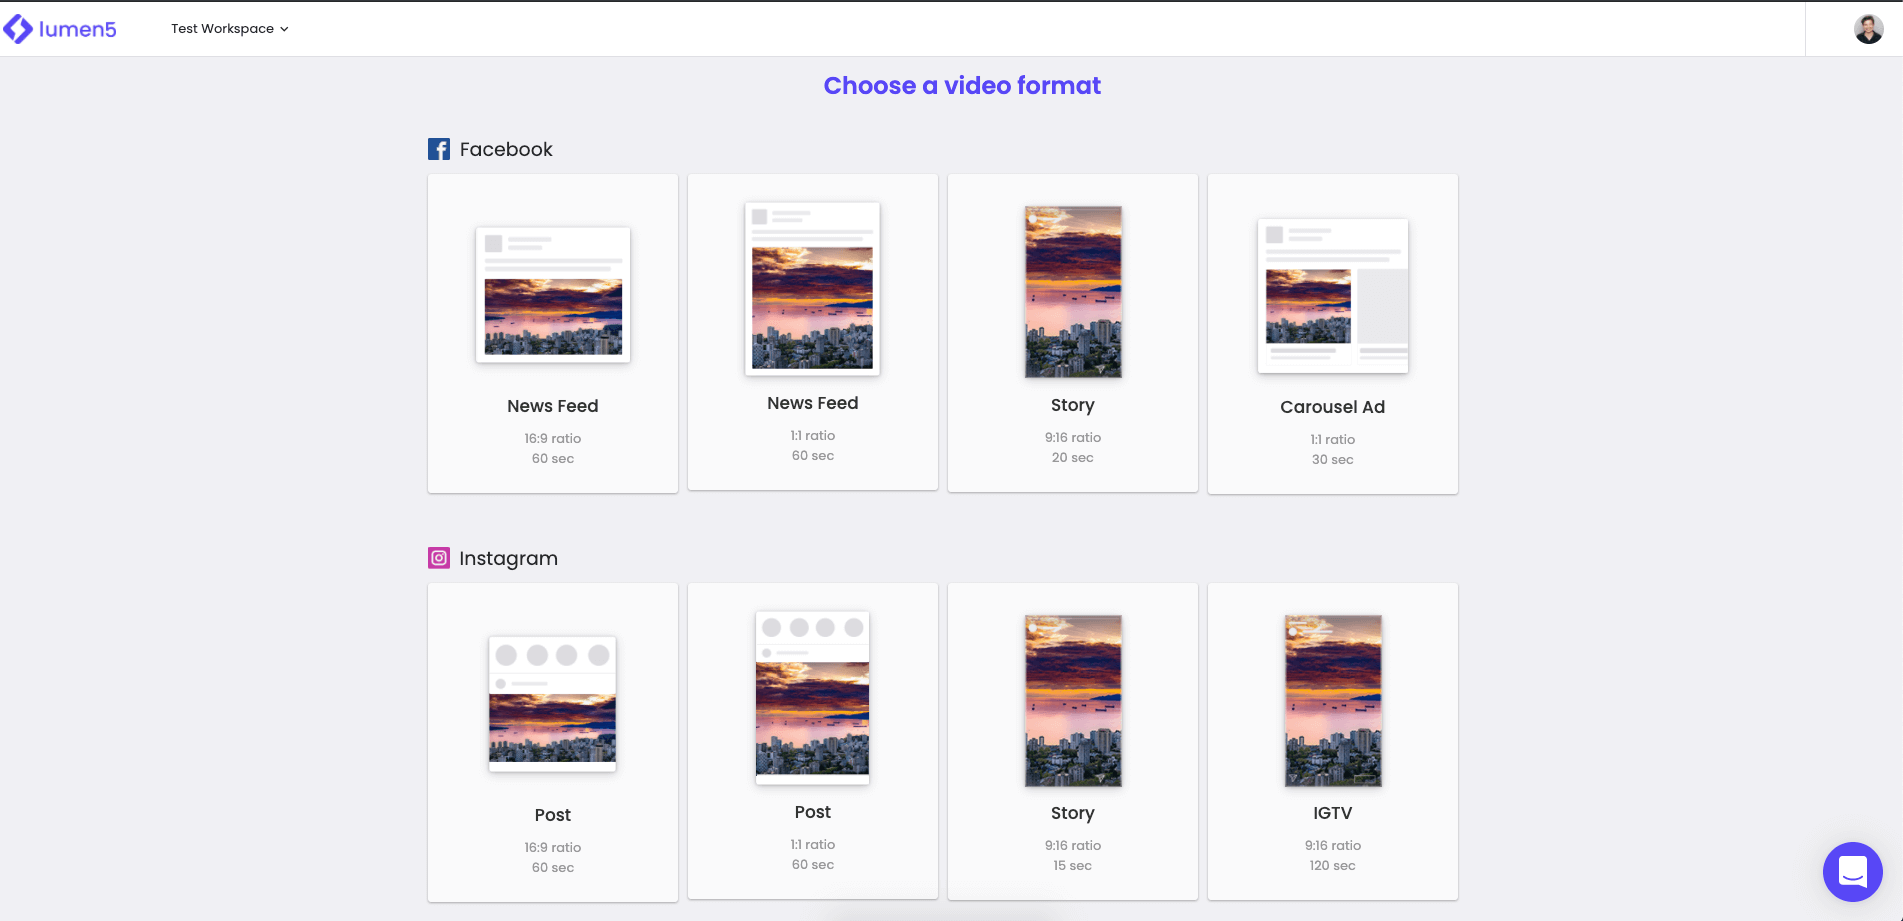The height and width of the screenshot is (921, 1903).
Task: Choose the Instagram Story 15 sec format
Action: (1073, 742)
